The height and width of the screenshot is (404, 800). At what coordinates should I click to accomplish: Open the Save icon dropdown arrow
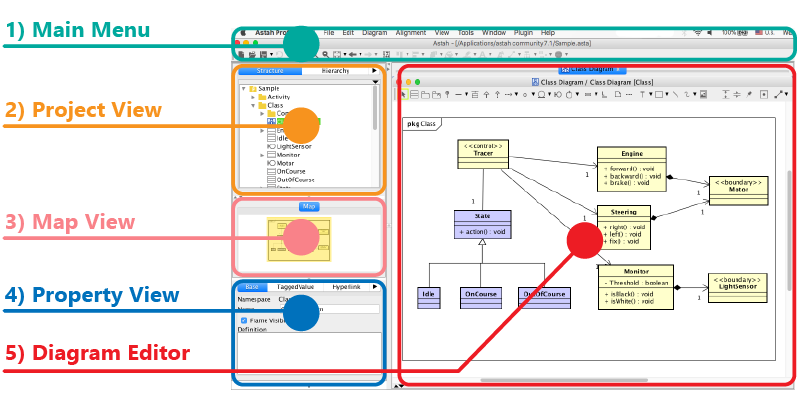pos(271,54)
